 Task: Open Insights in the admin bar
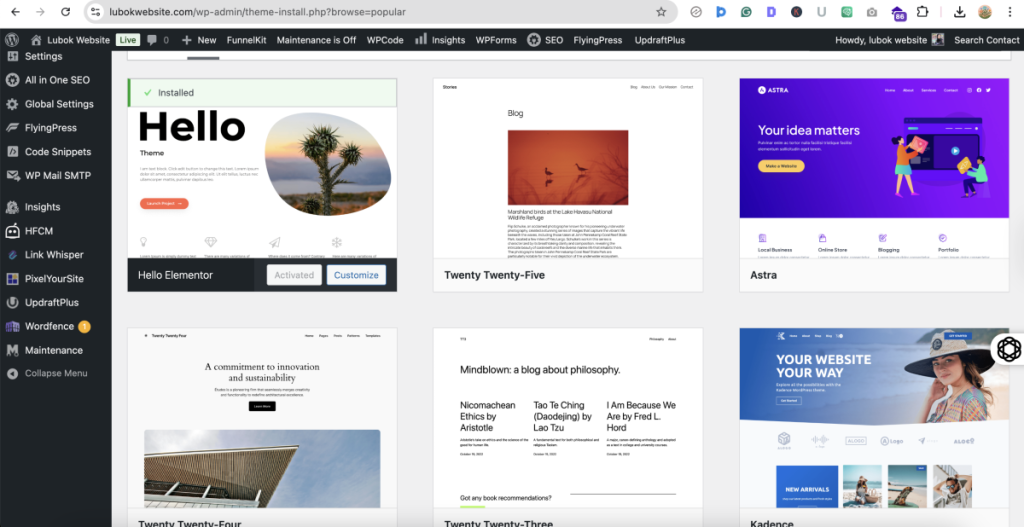click(440, 40)
